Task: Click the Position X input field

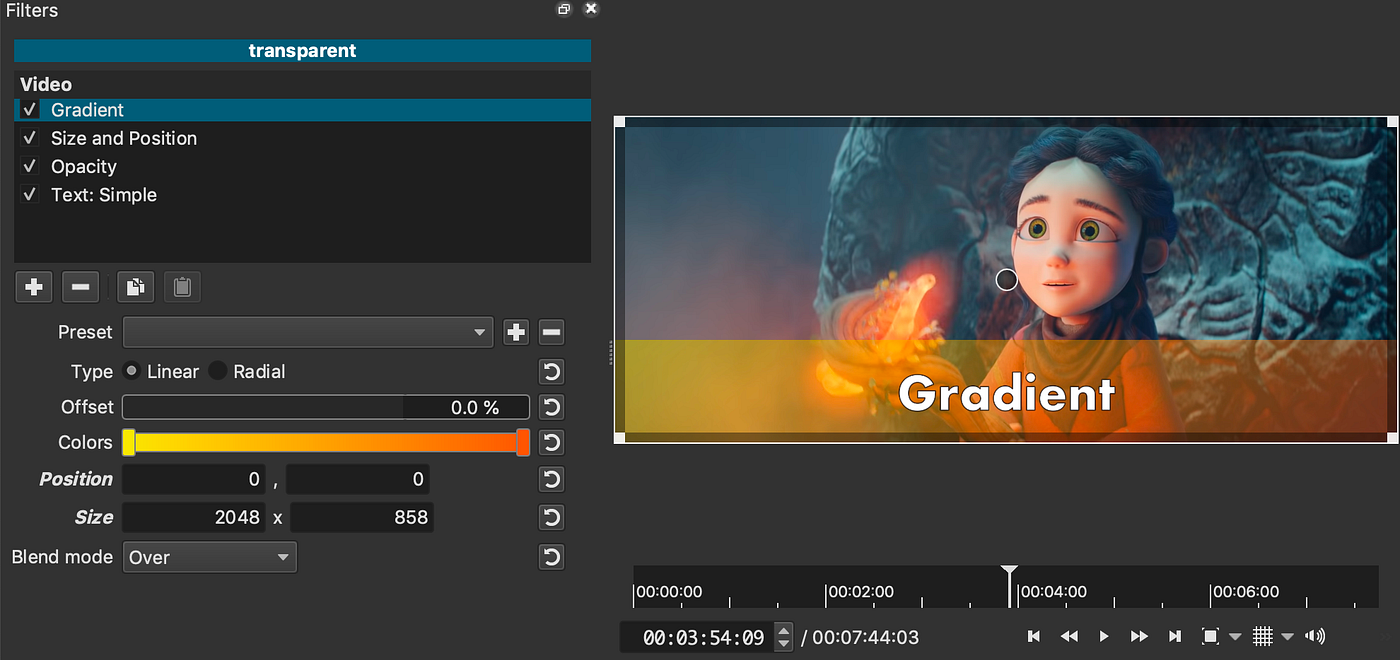Action: [193, 480]
